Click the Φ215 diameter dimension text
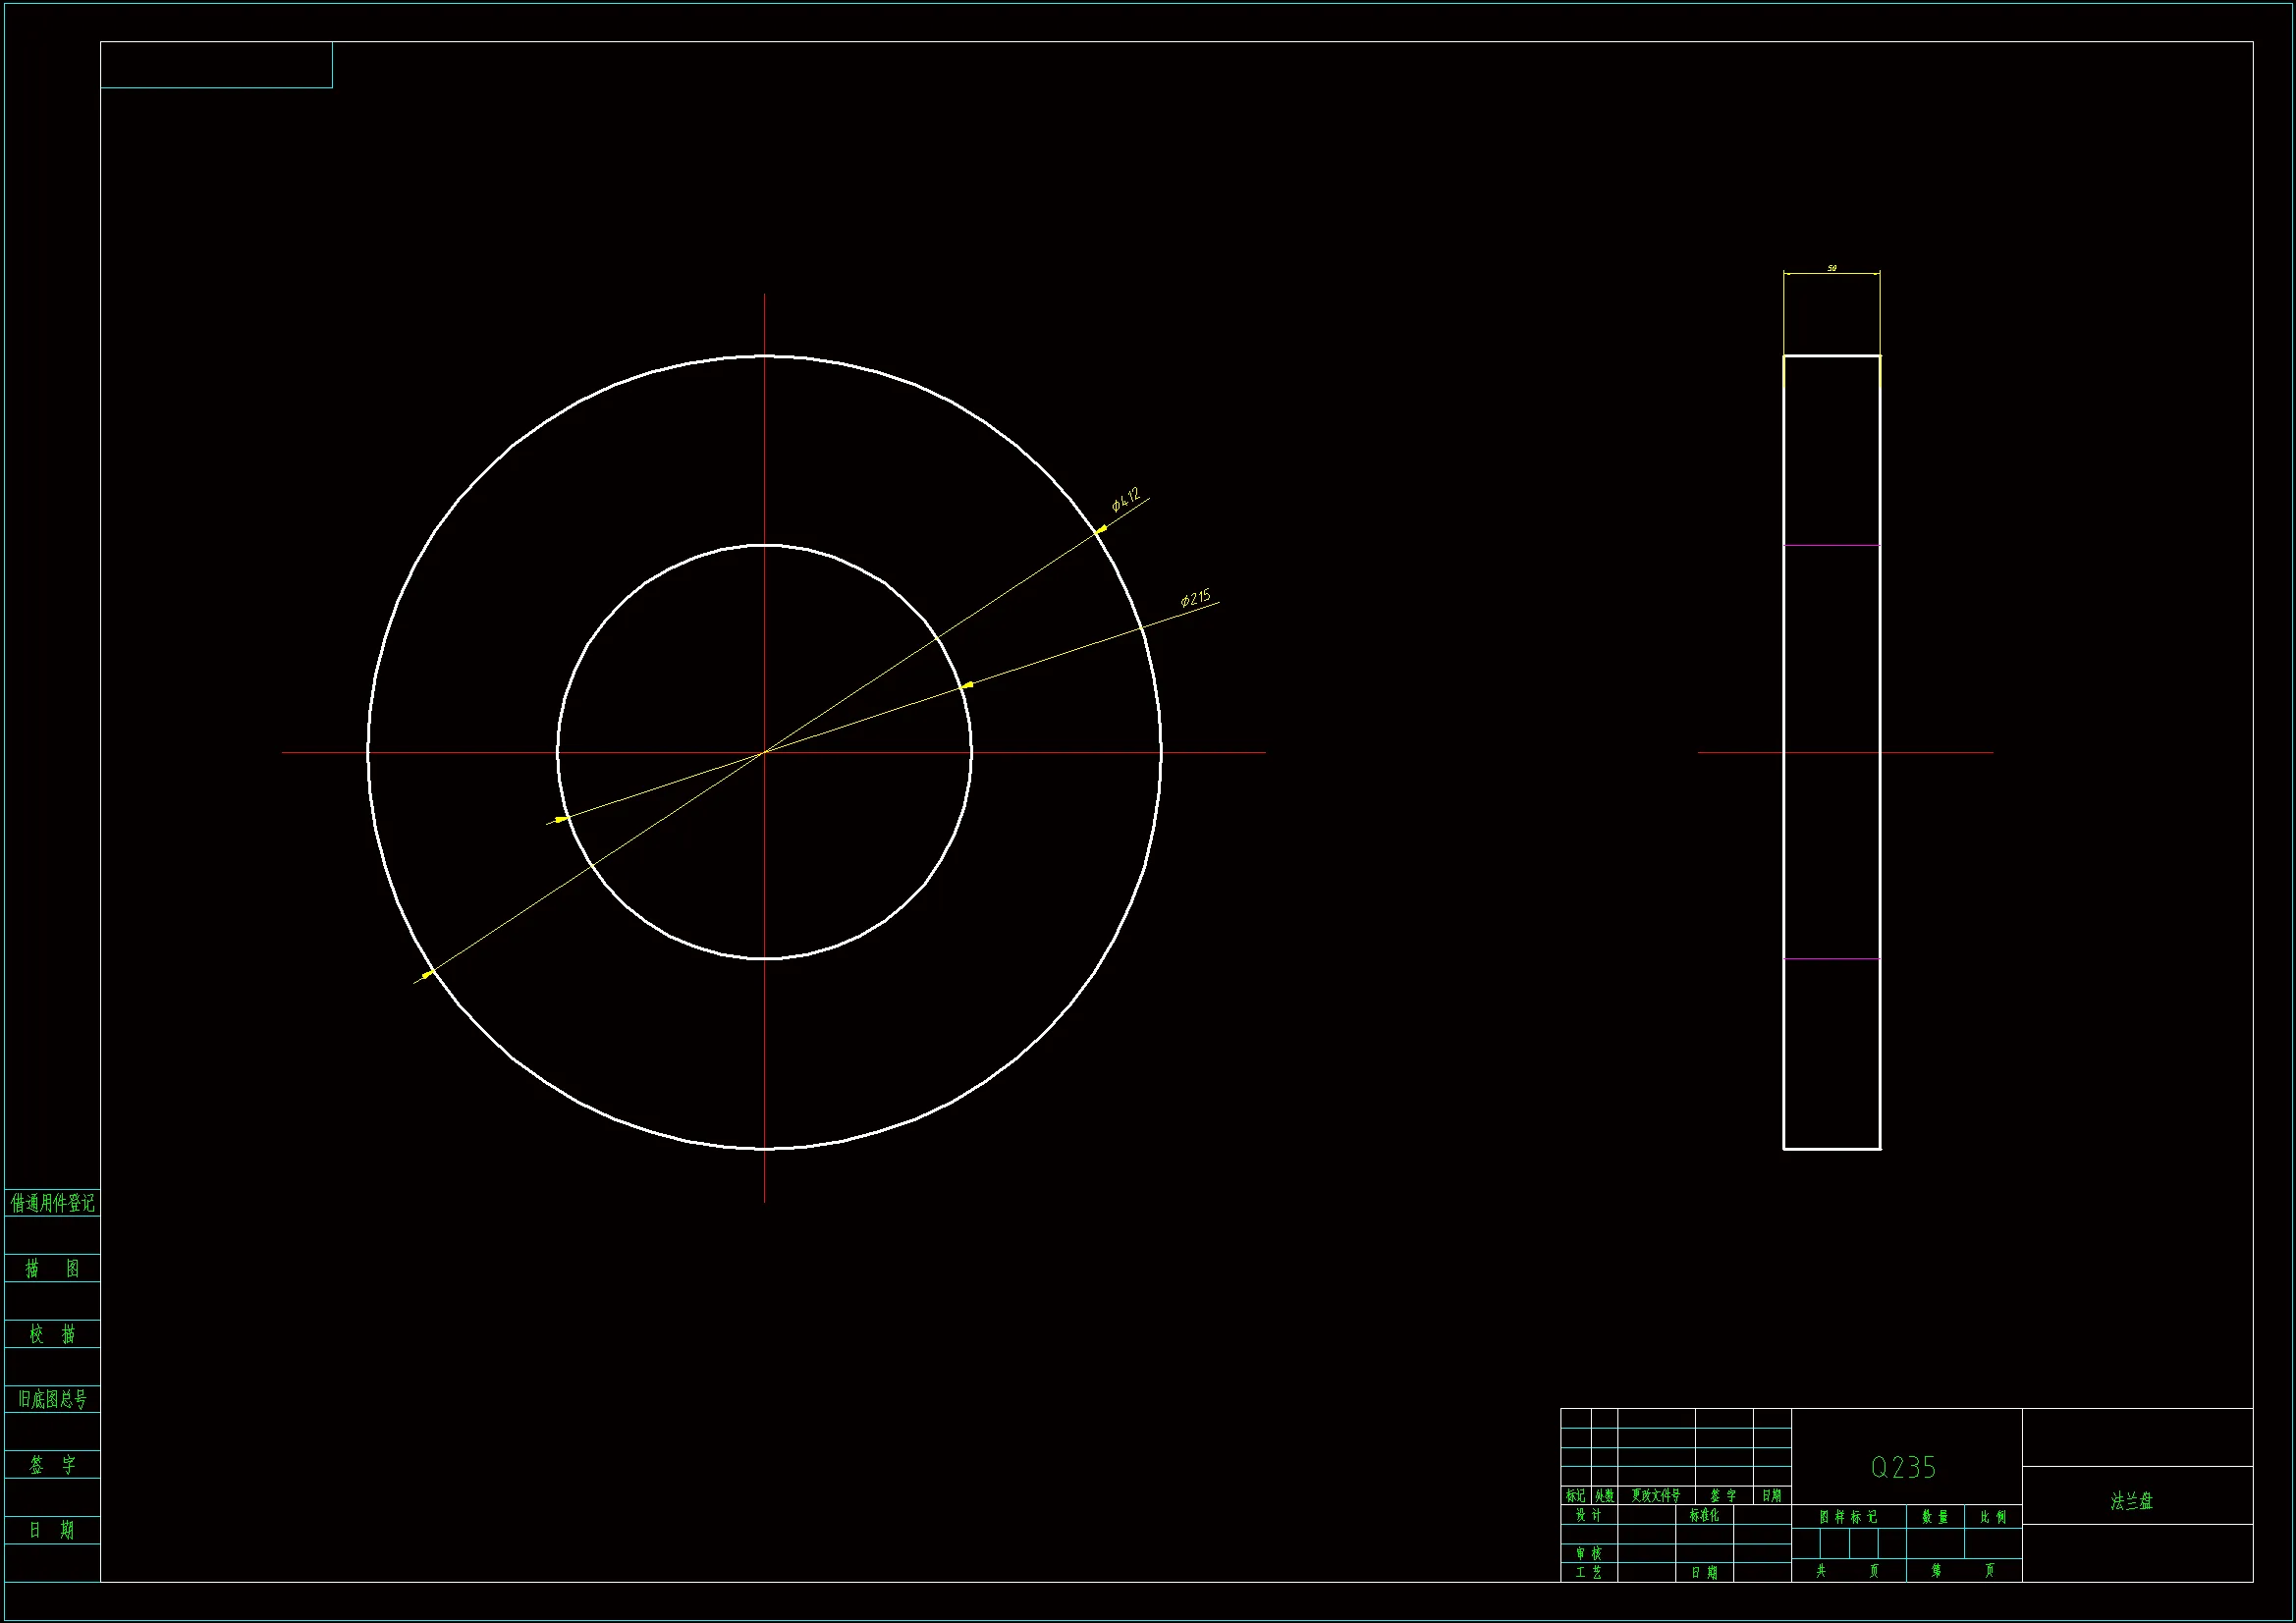The height and width of the screenshot is (1623, 2296). pyautogui.click(x=1195, y=598)
